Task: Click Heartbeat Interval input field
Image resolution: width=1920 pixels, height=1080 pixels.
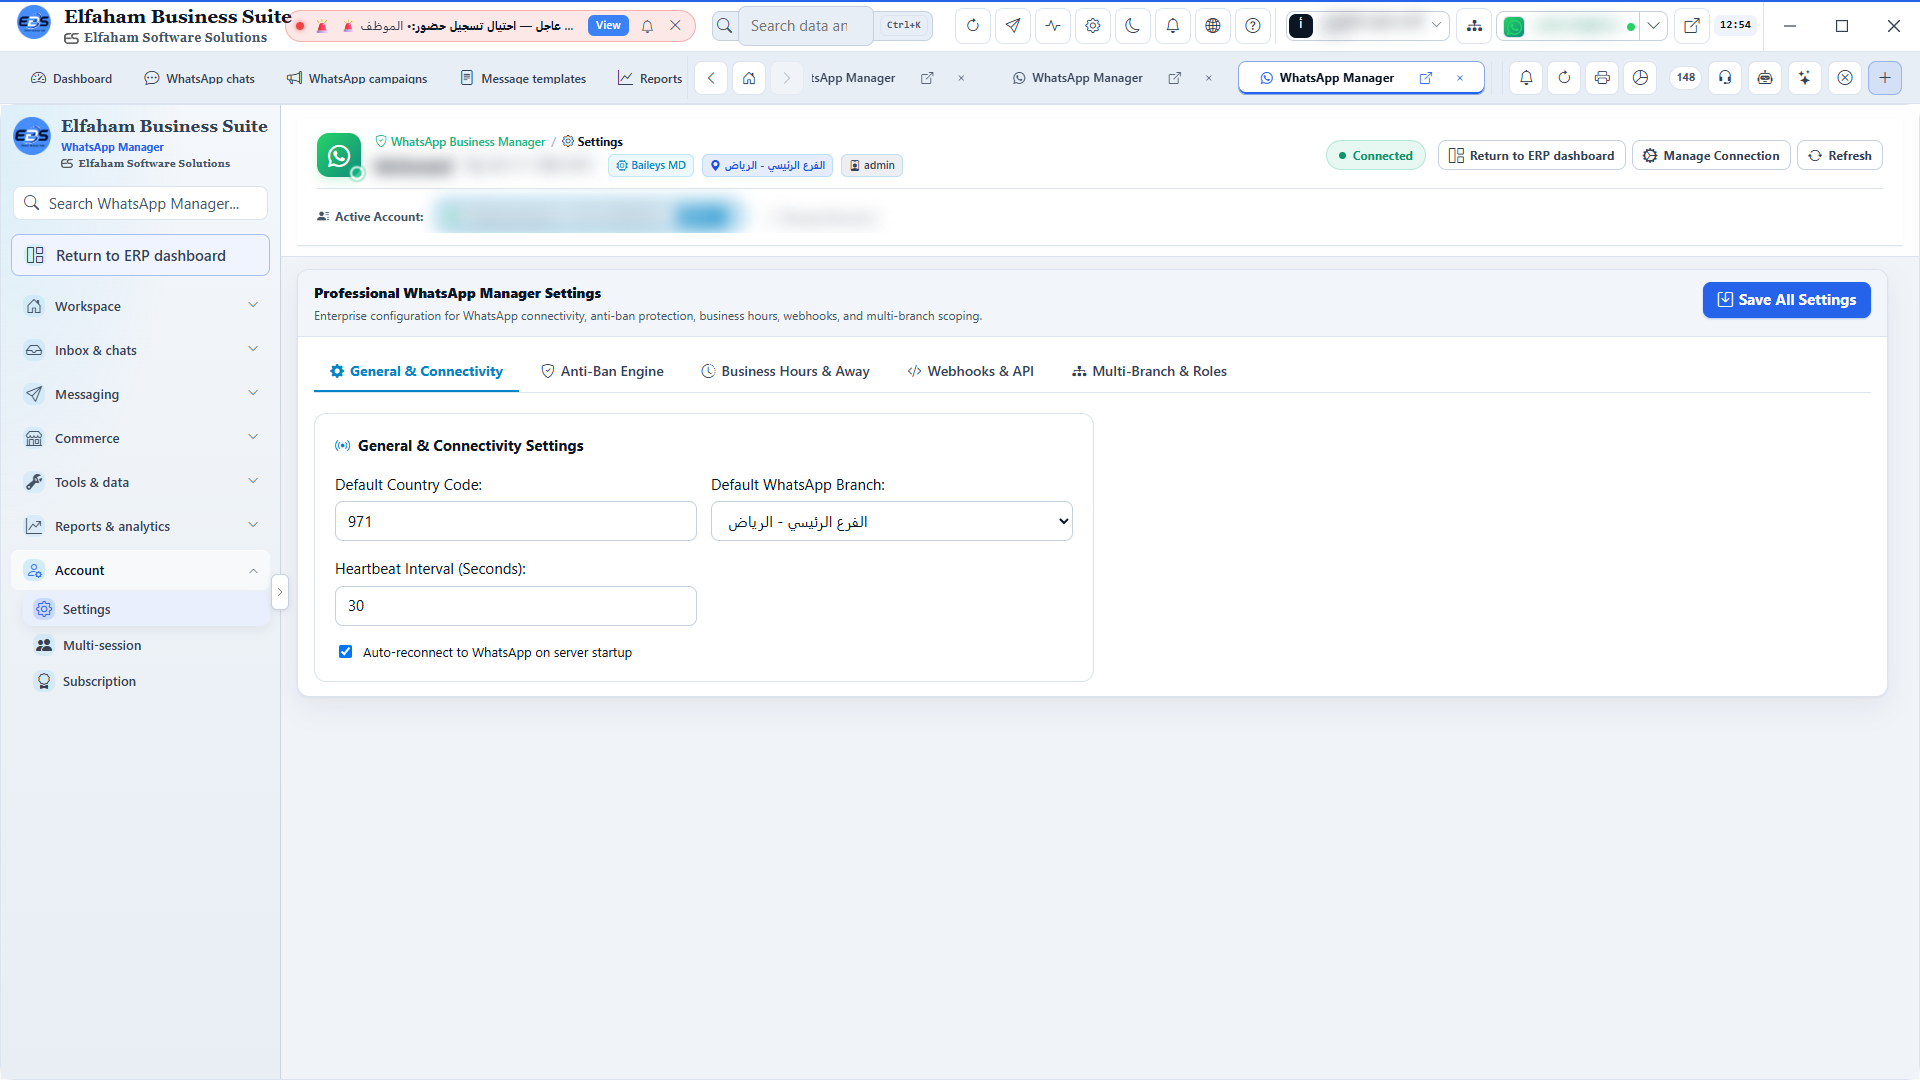Action: click(516, 606)
